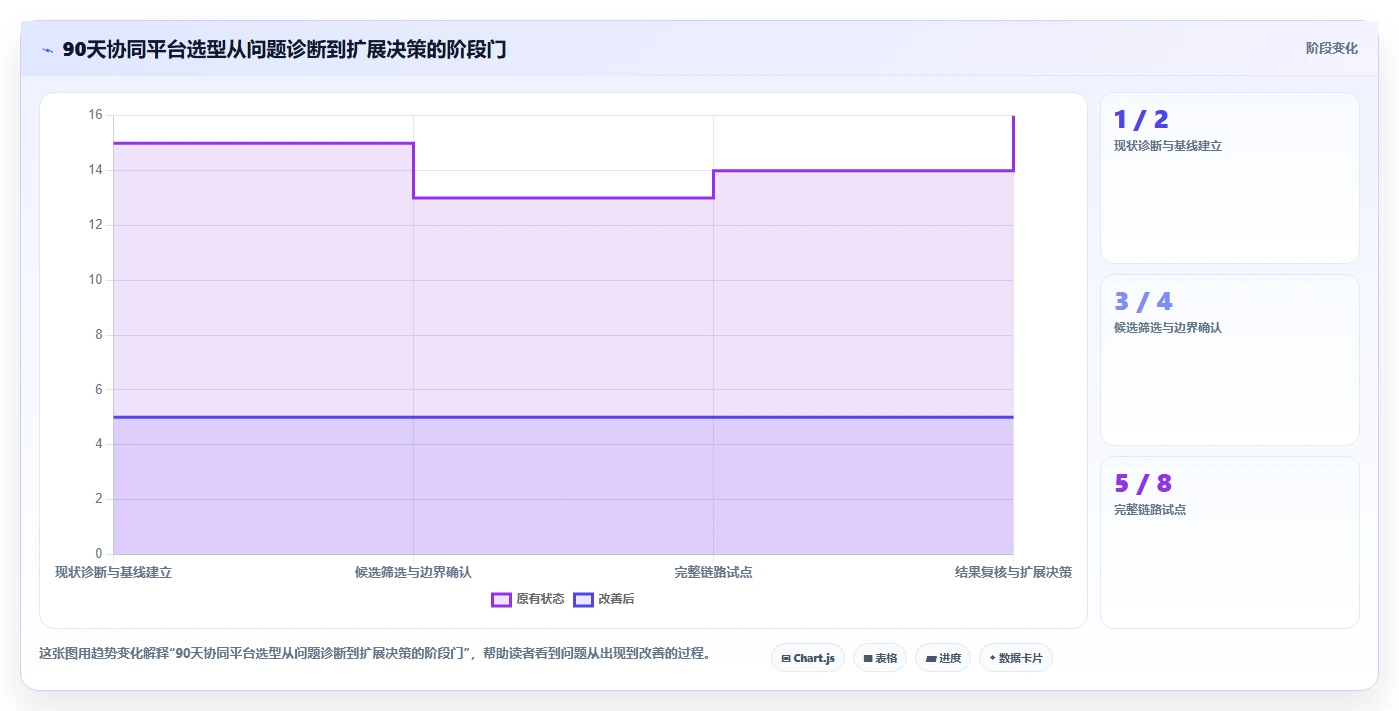This screenshot has height=711, width=1399.
Task: Open the 1 / 2 现状诊断与基线建立 card
Action: [x=1230, y=178]
